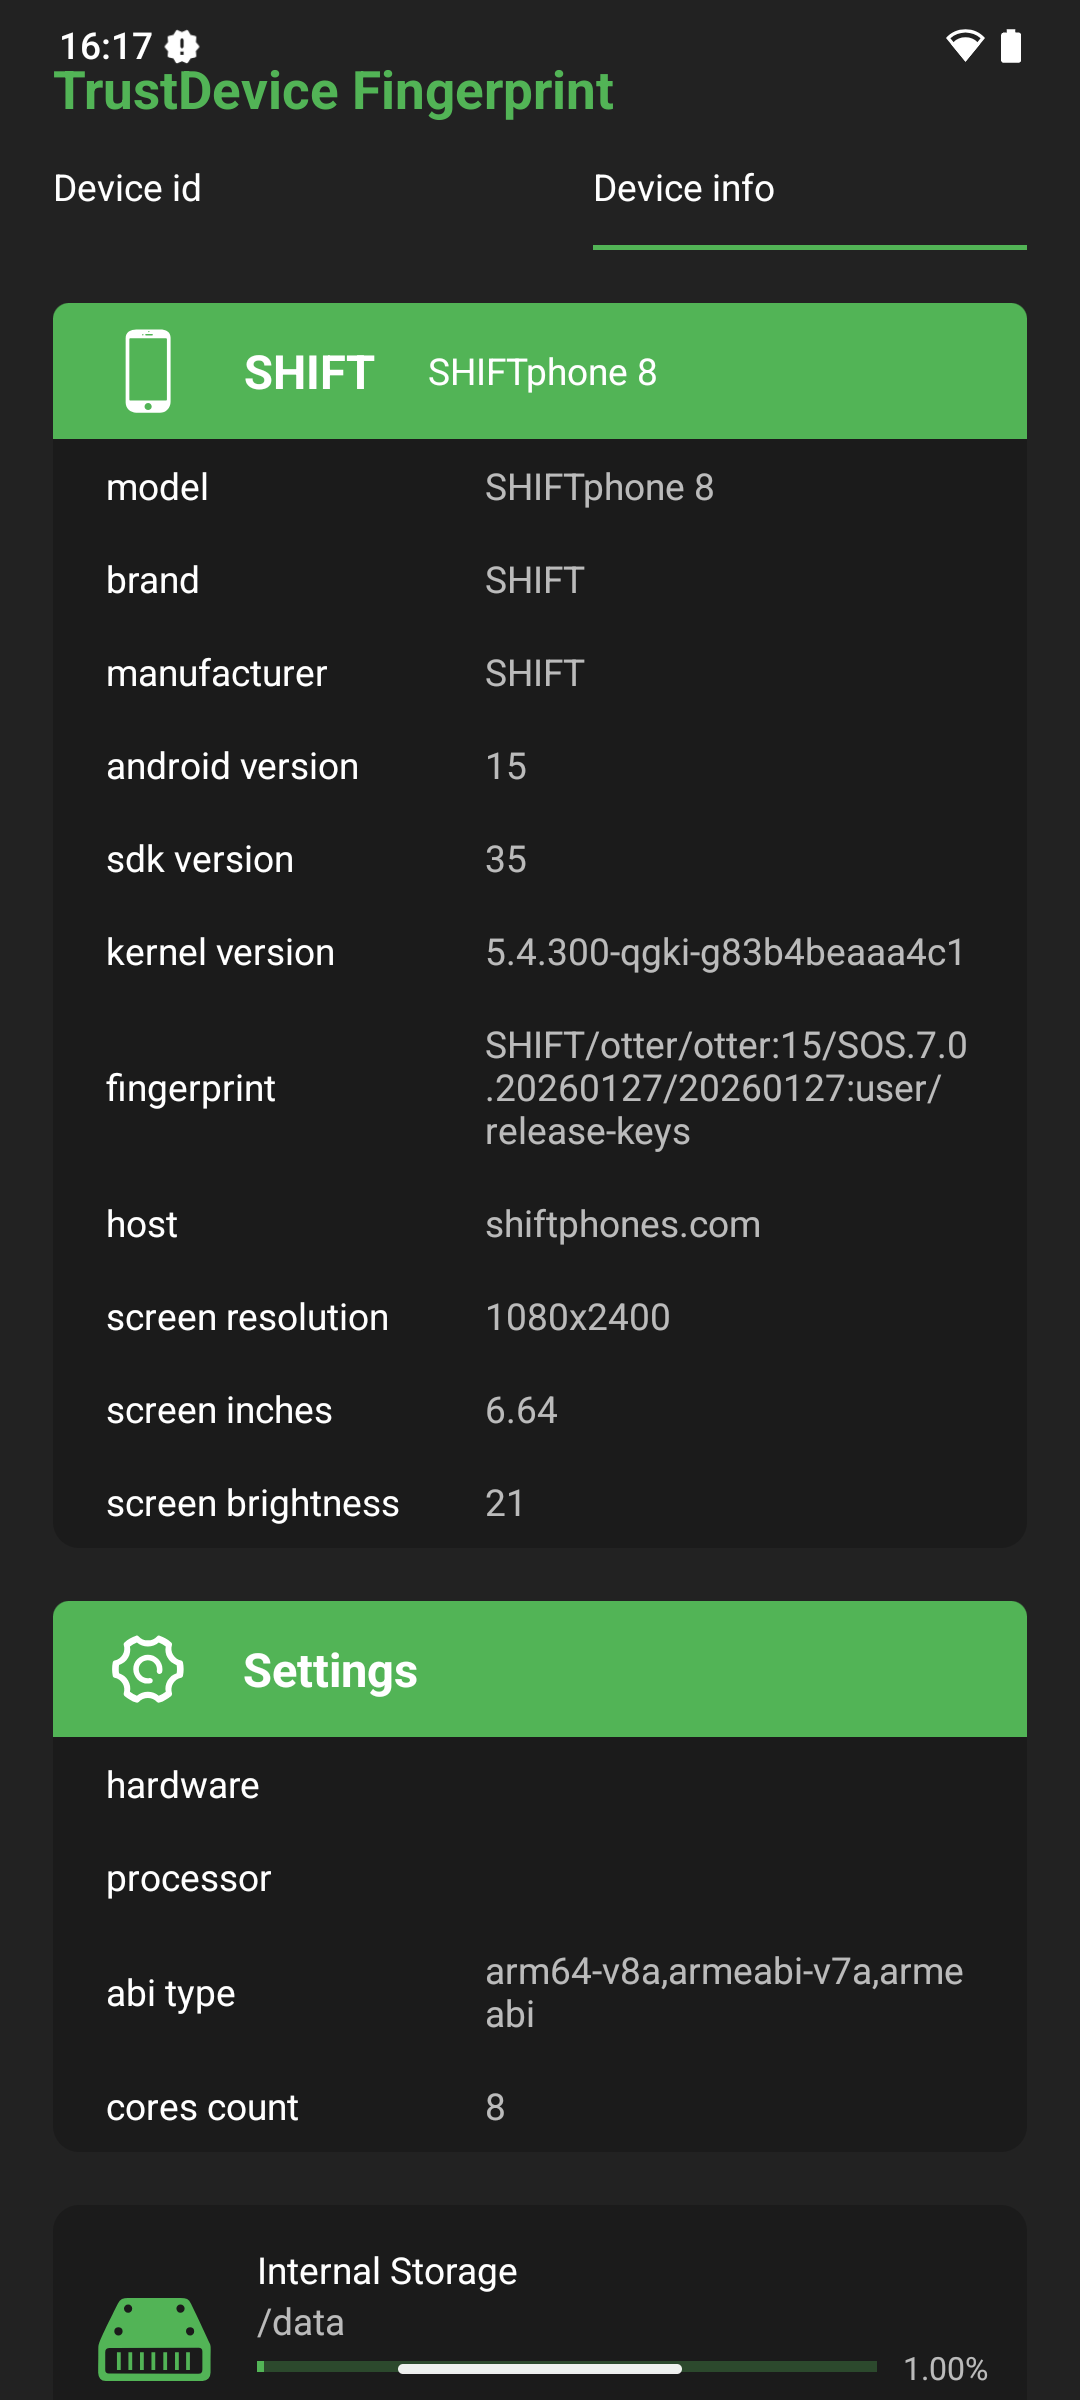Viewport: 1080px width, 2400px height.
Task: Tap the Internal Storage label
Action: pyautogui.click(x=387, y=2272)
